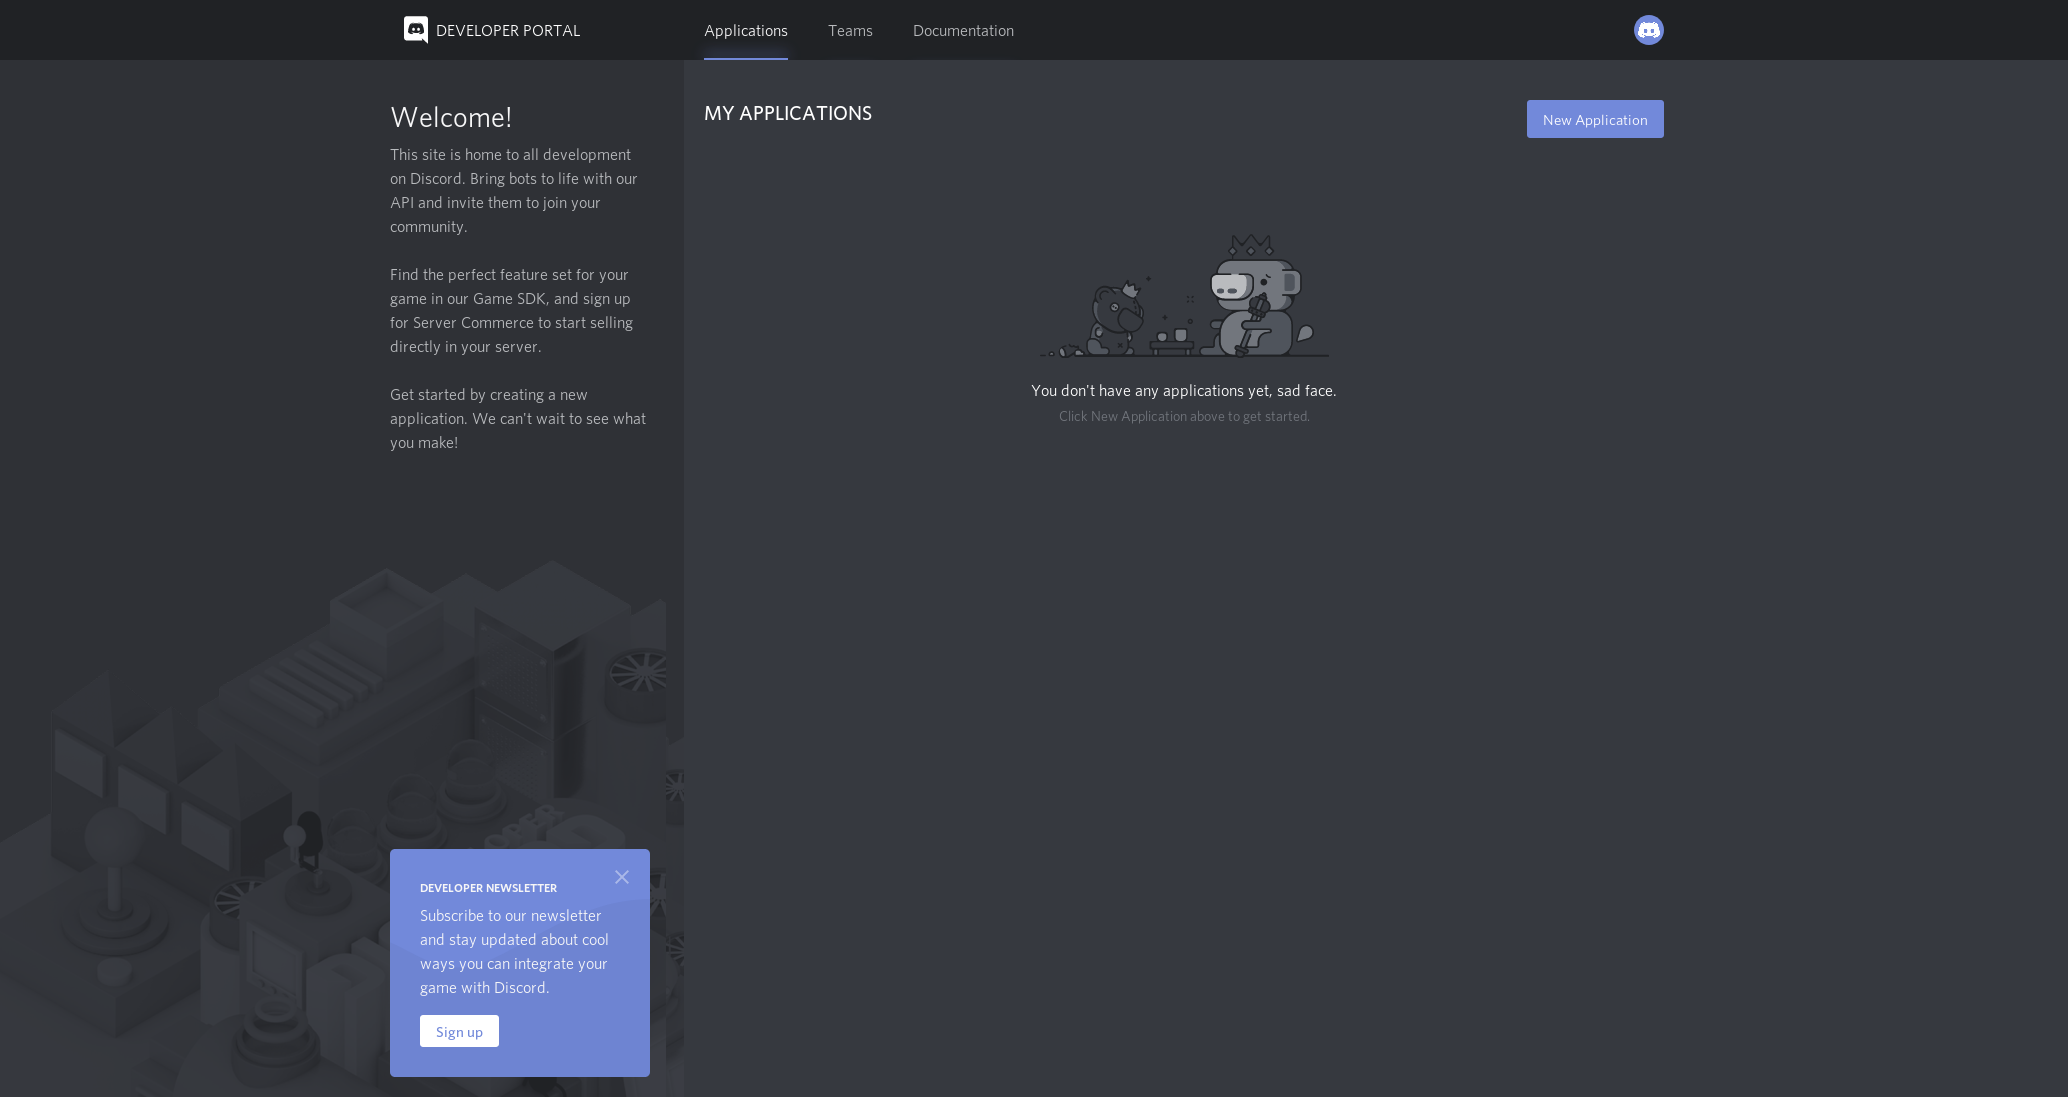Click the newsletter subscription description text
This screenshot has width=2068, height=1097.
click(514, 952)
